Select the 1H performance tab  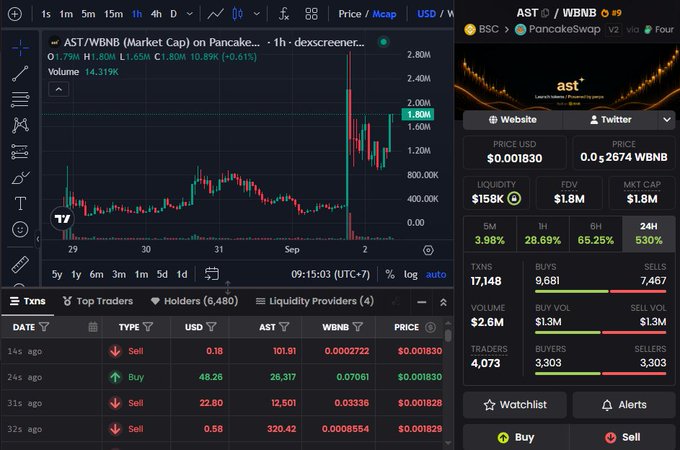[543, 234]
